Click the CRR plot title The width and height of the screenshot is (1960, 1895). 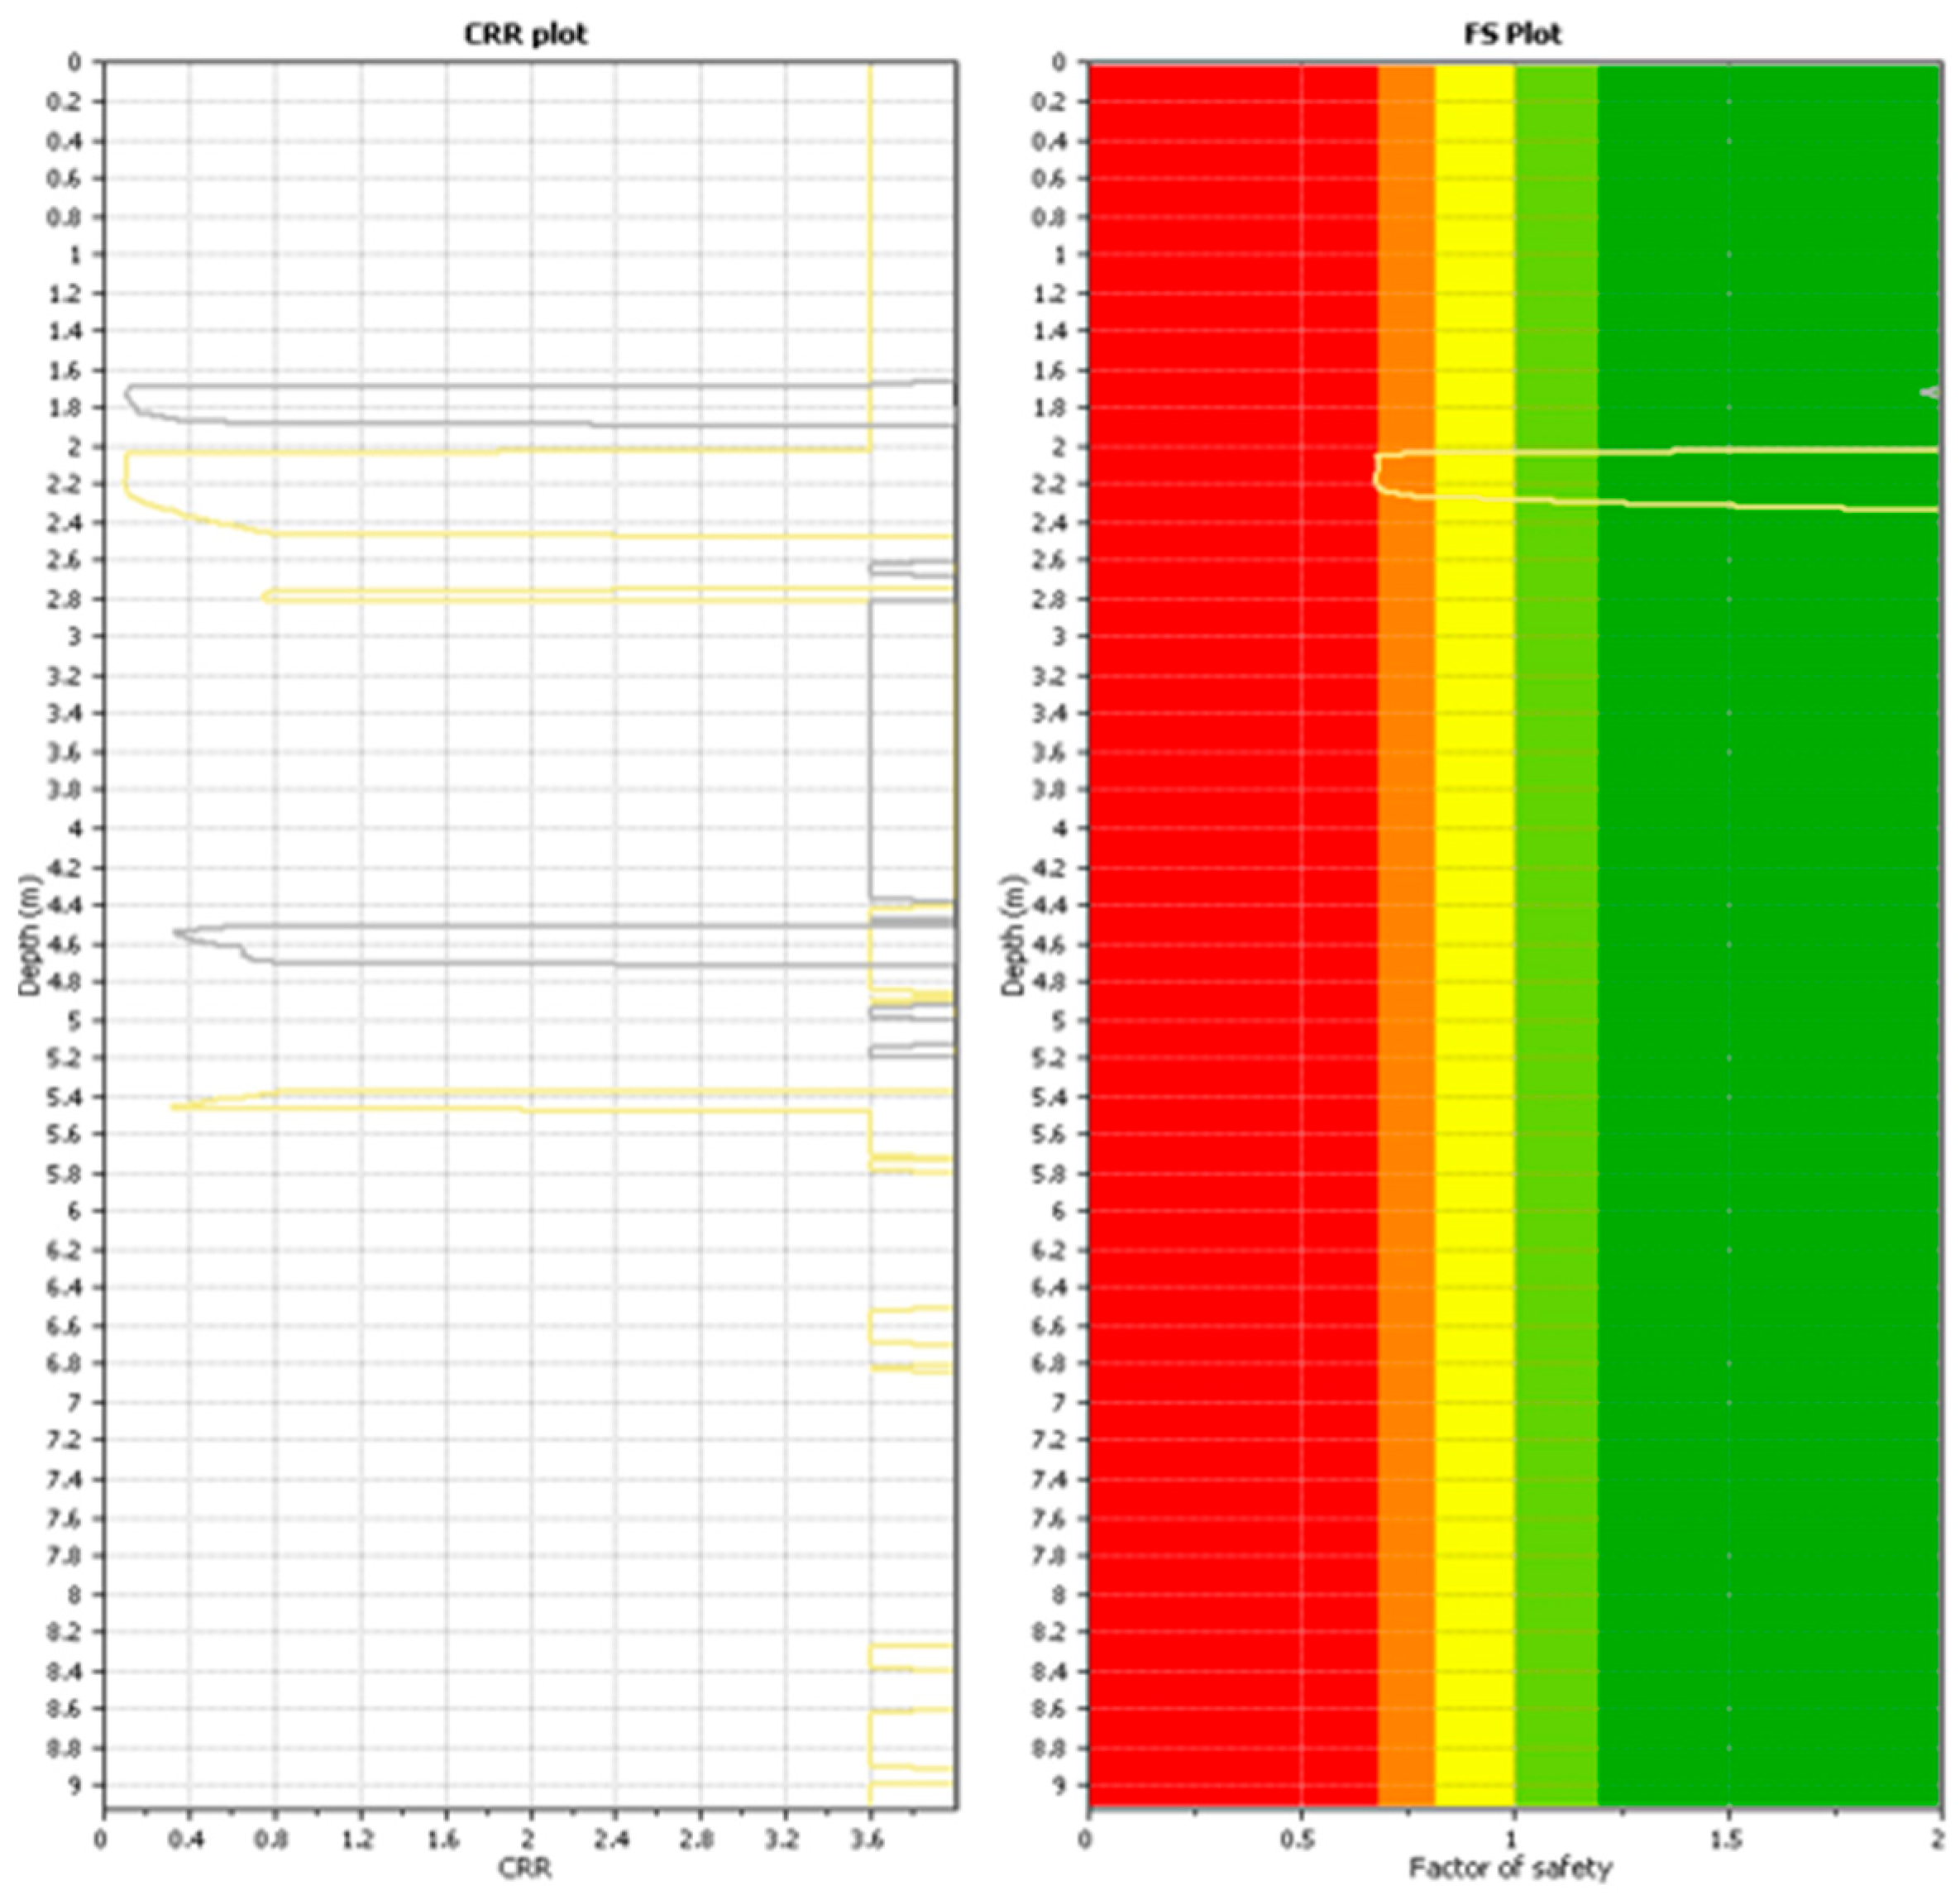[x=526, y=34]
